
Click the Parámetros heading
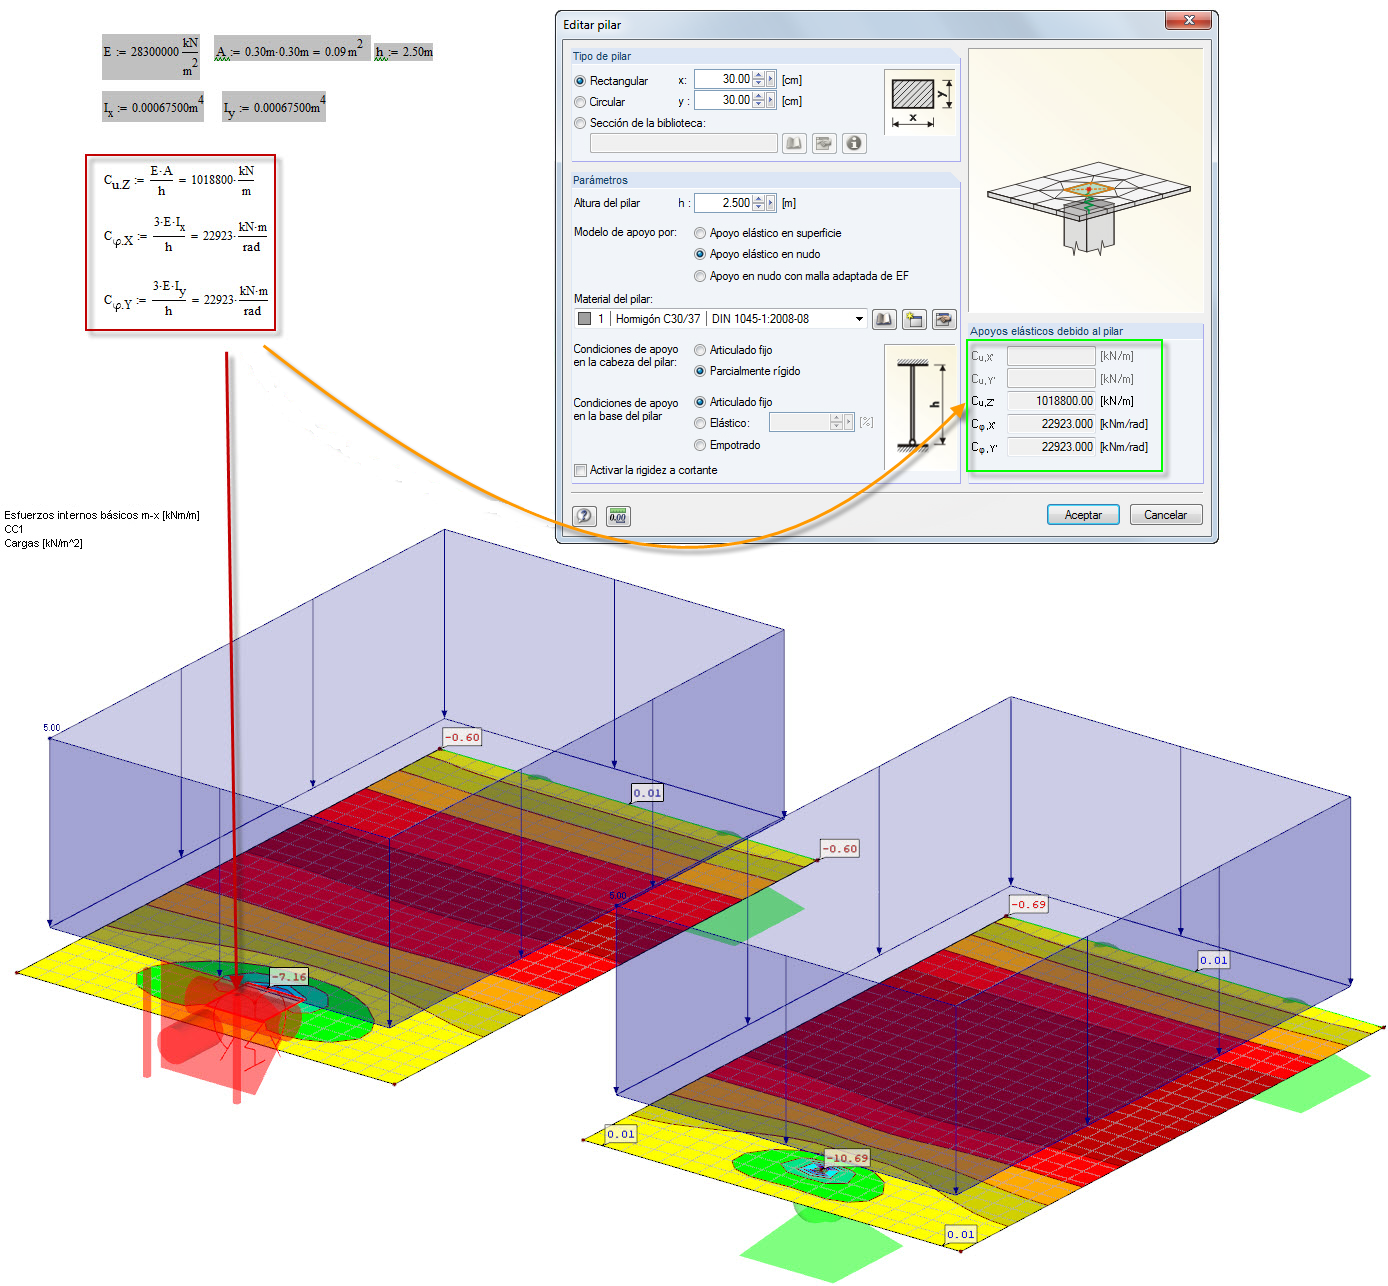point(600,180)
